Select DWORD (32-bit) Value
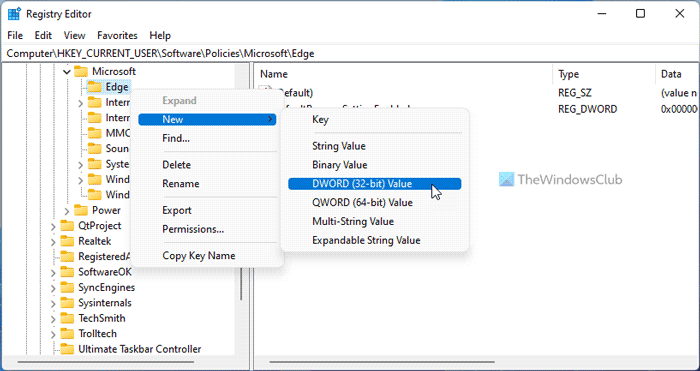Image resolution: width=700 pixels, height=371 pixels. 375,183
